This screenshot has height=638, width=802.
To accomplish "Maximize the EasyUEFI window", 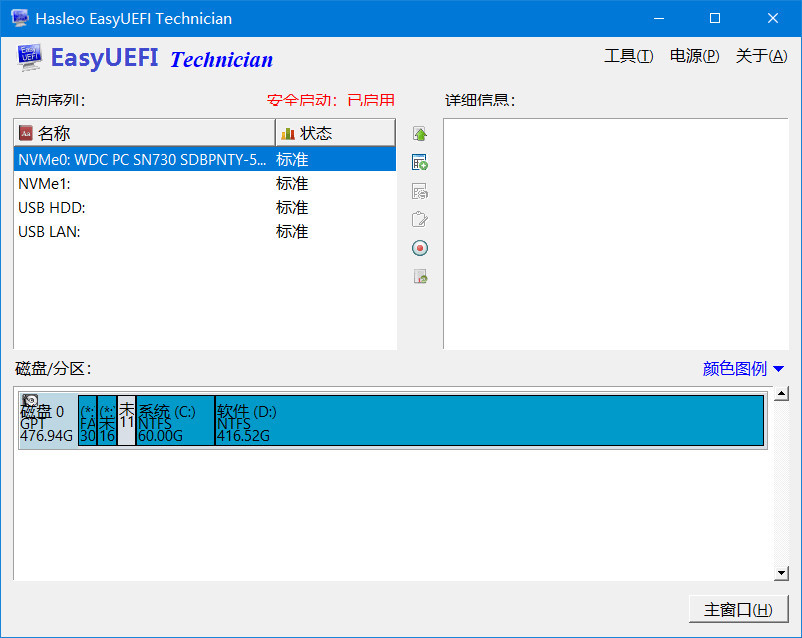I will [x=715, y=18].
